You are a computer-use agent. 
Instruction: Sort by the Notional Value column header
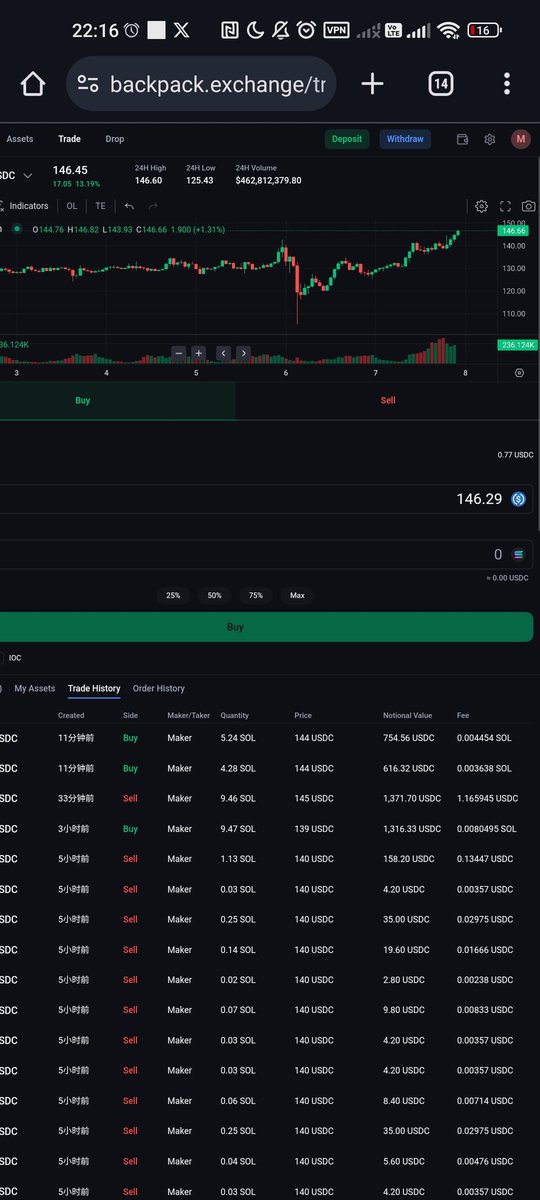click(x=407, y=716)
